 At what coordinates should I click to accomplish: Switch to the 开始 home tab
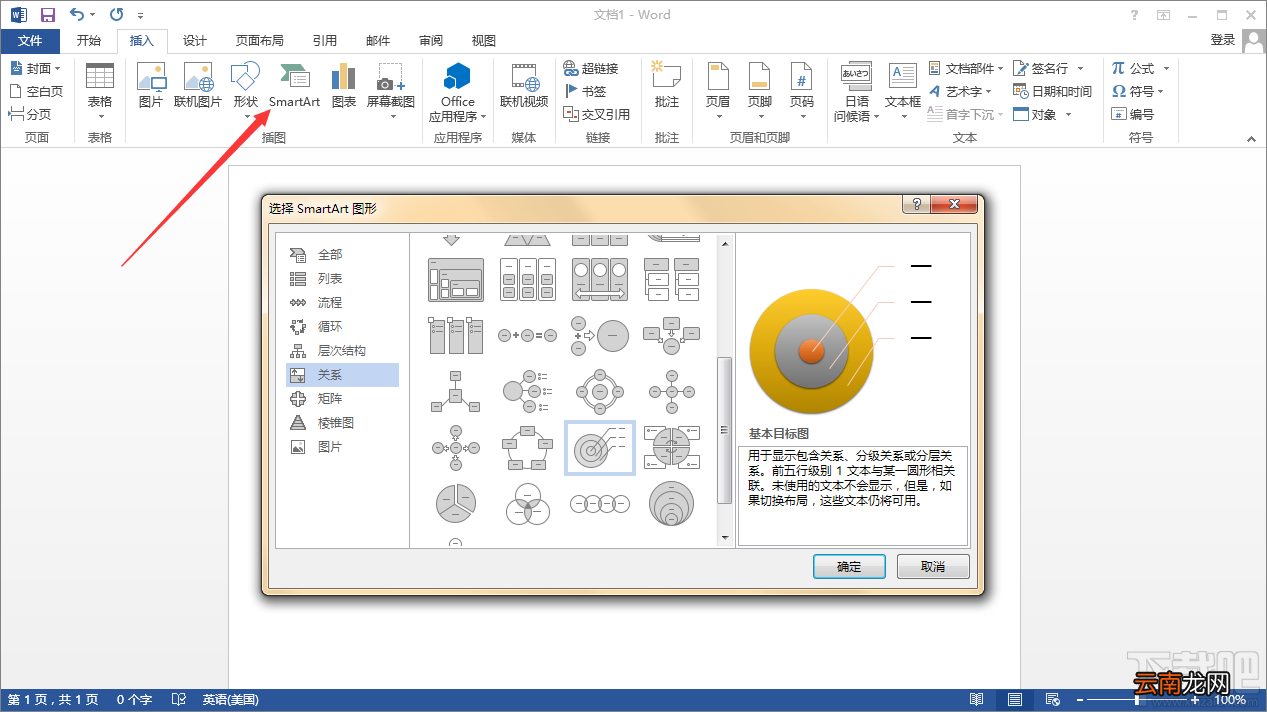[89, 41]
